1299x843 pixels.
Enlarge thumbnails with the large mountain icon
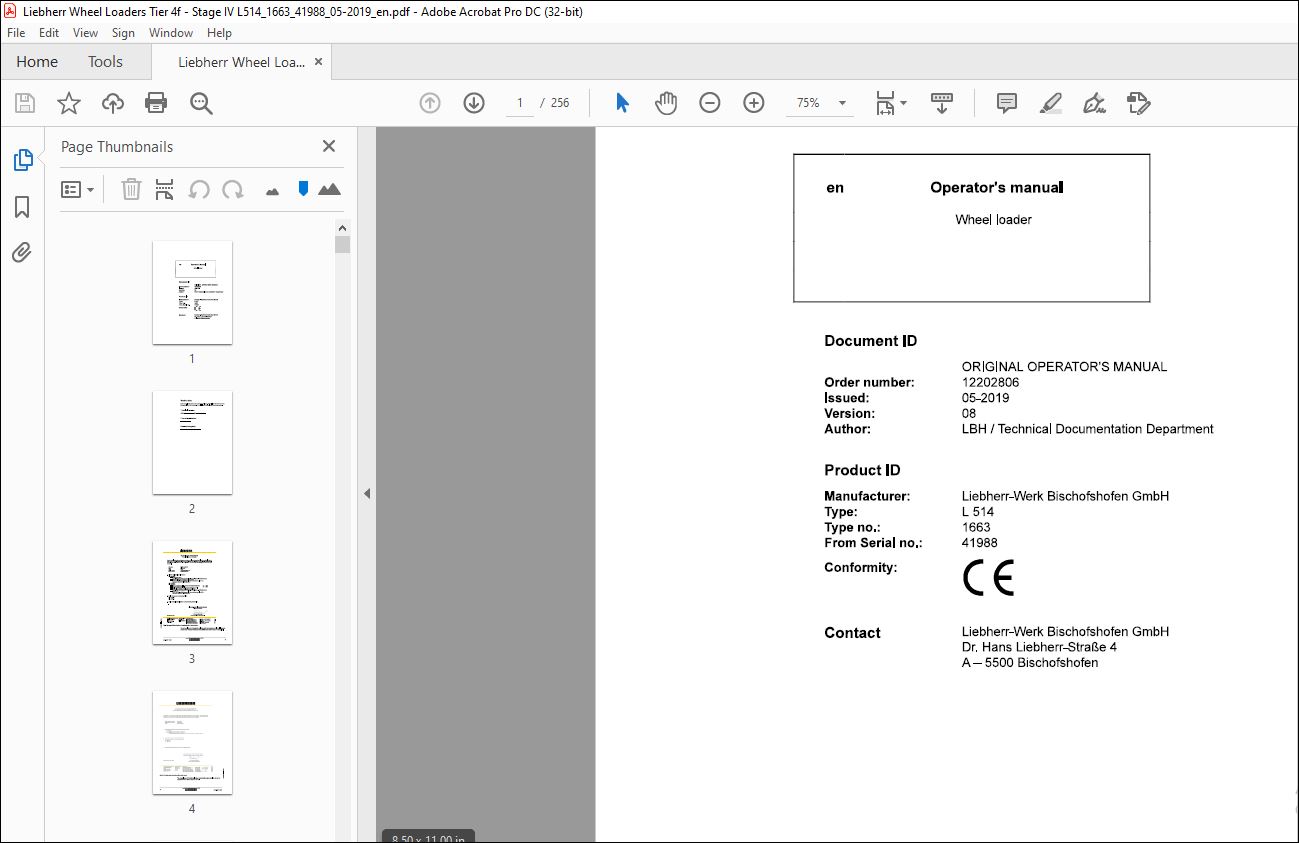click(x=329, y=188)
